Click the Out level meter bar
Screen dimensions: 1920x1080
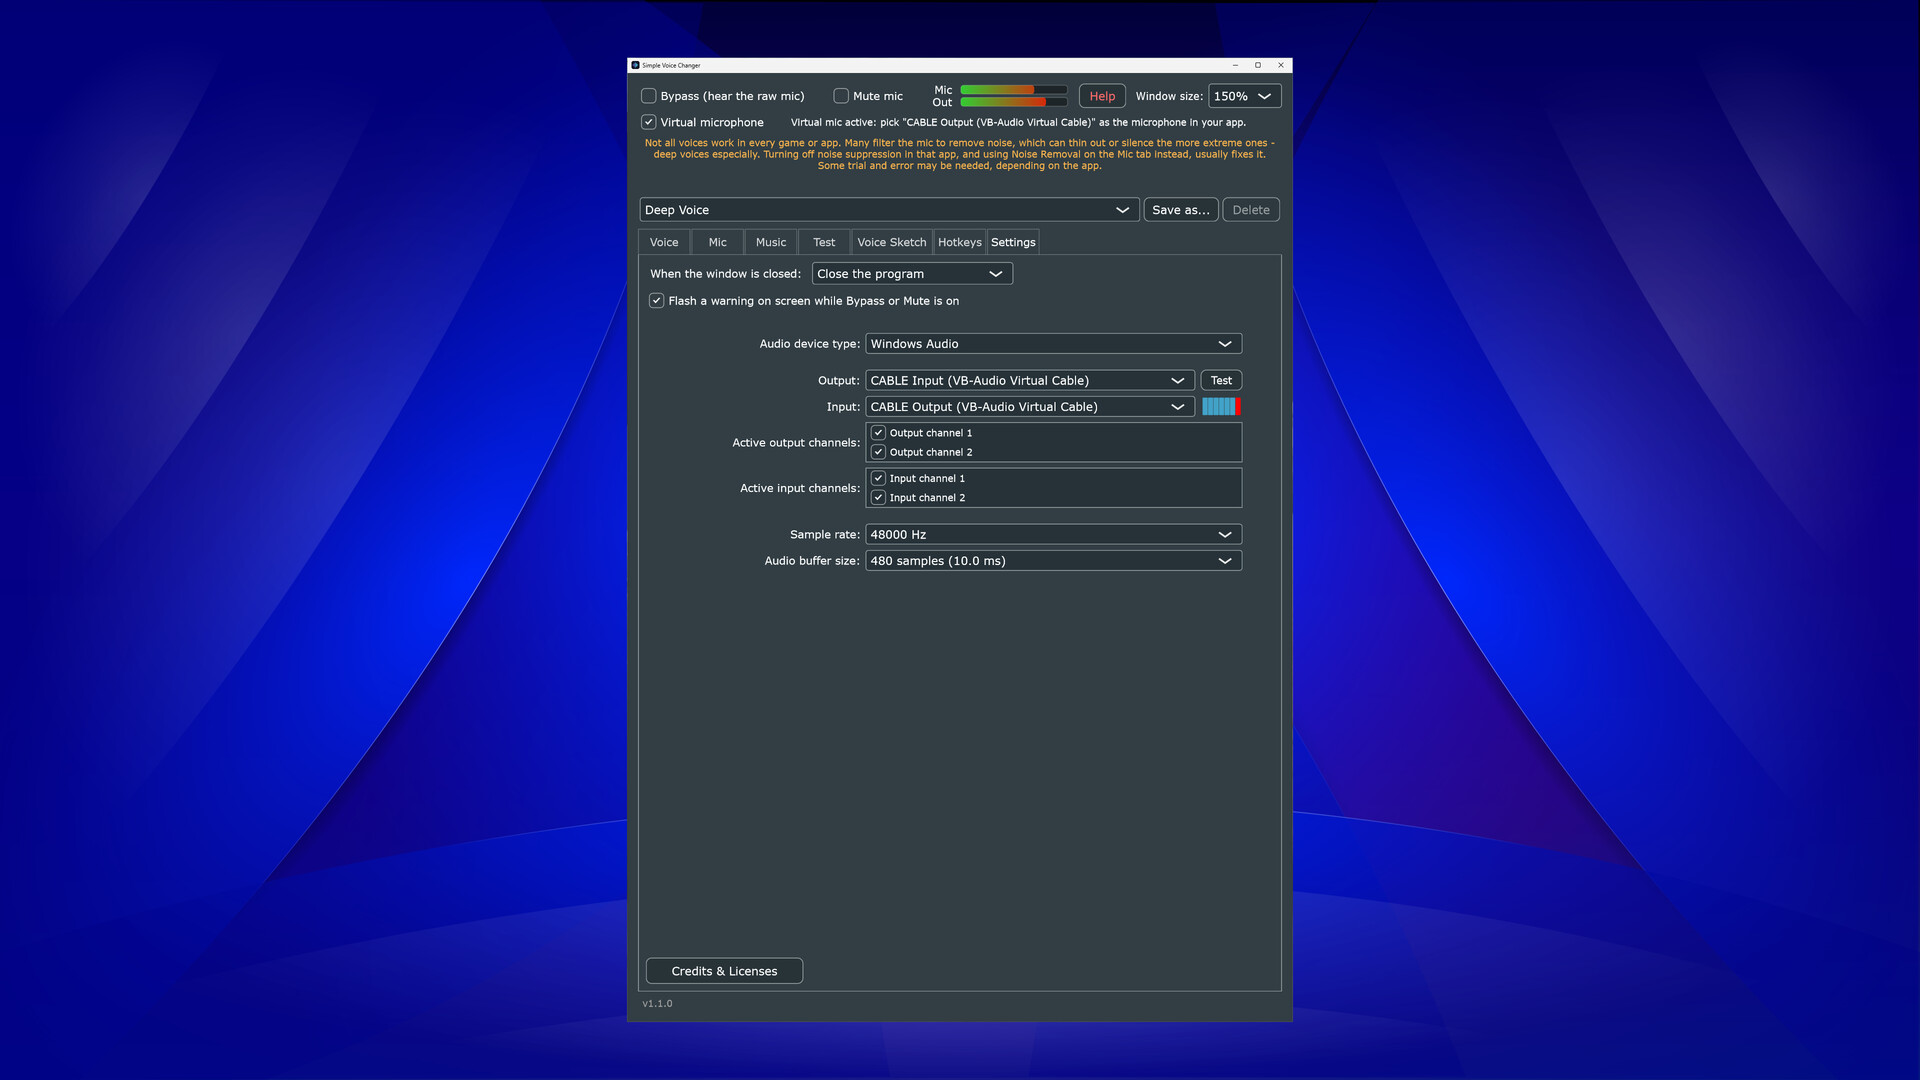tap(1013, 102)
